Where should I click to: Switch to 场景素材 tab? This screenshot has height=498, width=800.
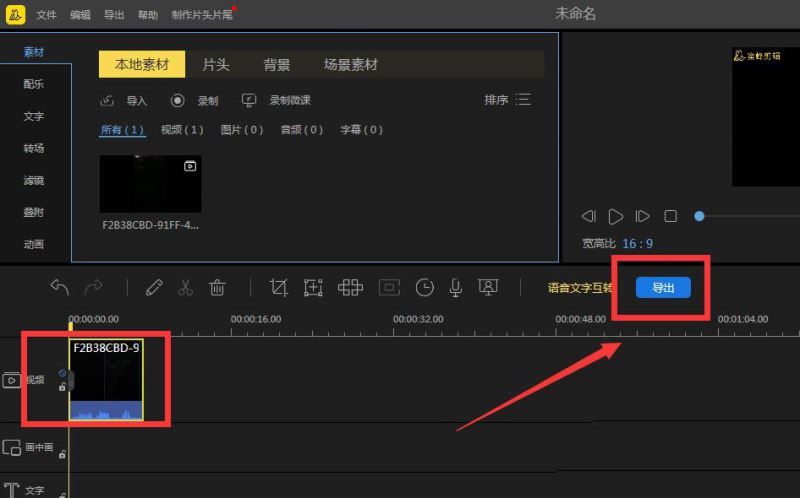click(351, 65)
